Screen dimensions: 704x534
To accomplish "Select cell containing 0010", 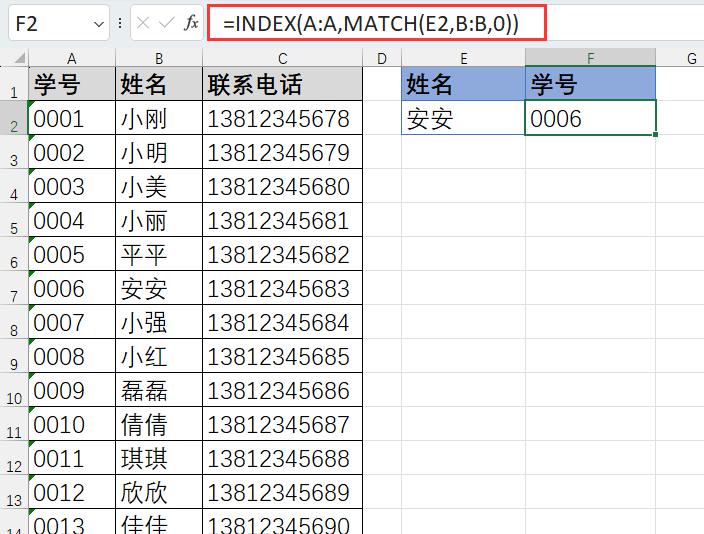I will (72, 424).
